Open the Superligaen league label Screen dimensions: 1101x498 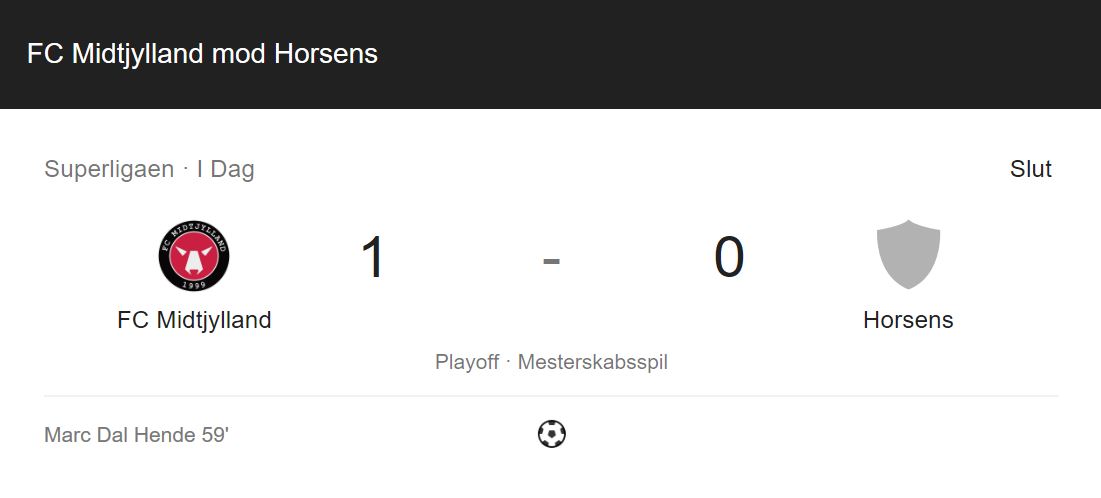[x=109, y=169]
